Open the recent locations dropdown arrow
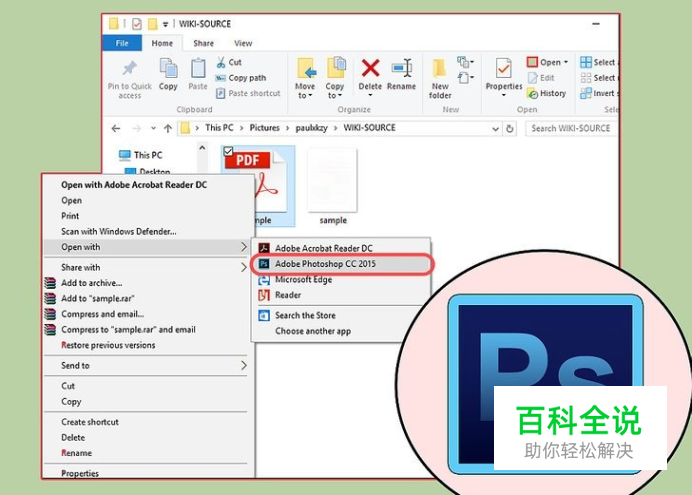The image size is (692, 495). point(153,128)
